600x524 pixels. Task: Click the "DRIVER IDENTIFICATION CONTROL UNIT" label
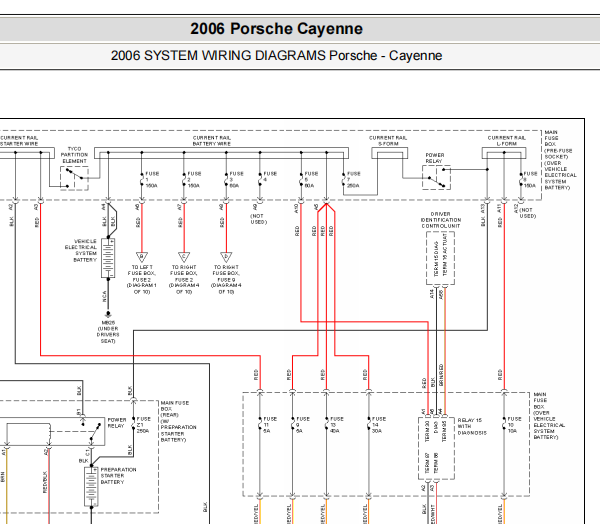tap(440, 220)
